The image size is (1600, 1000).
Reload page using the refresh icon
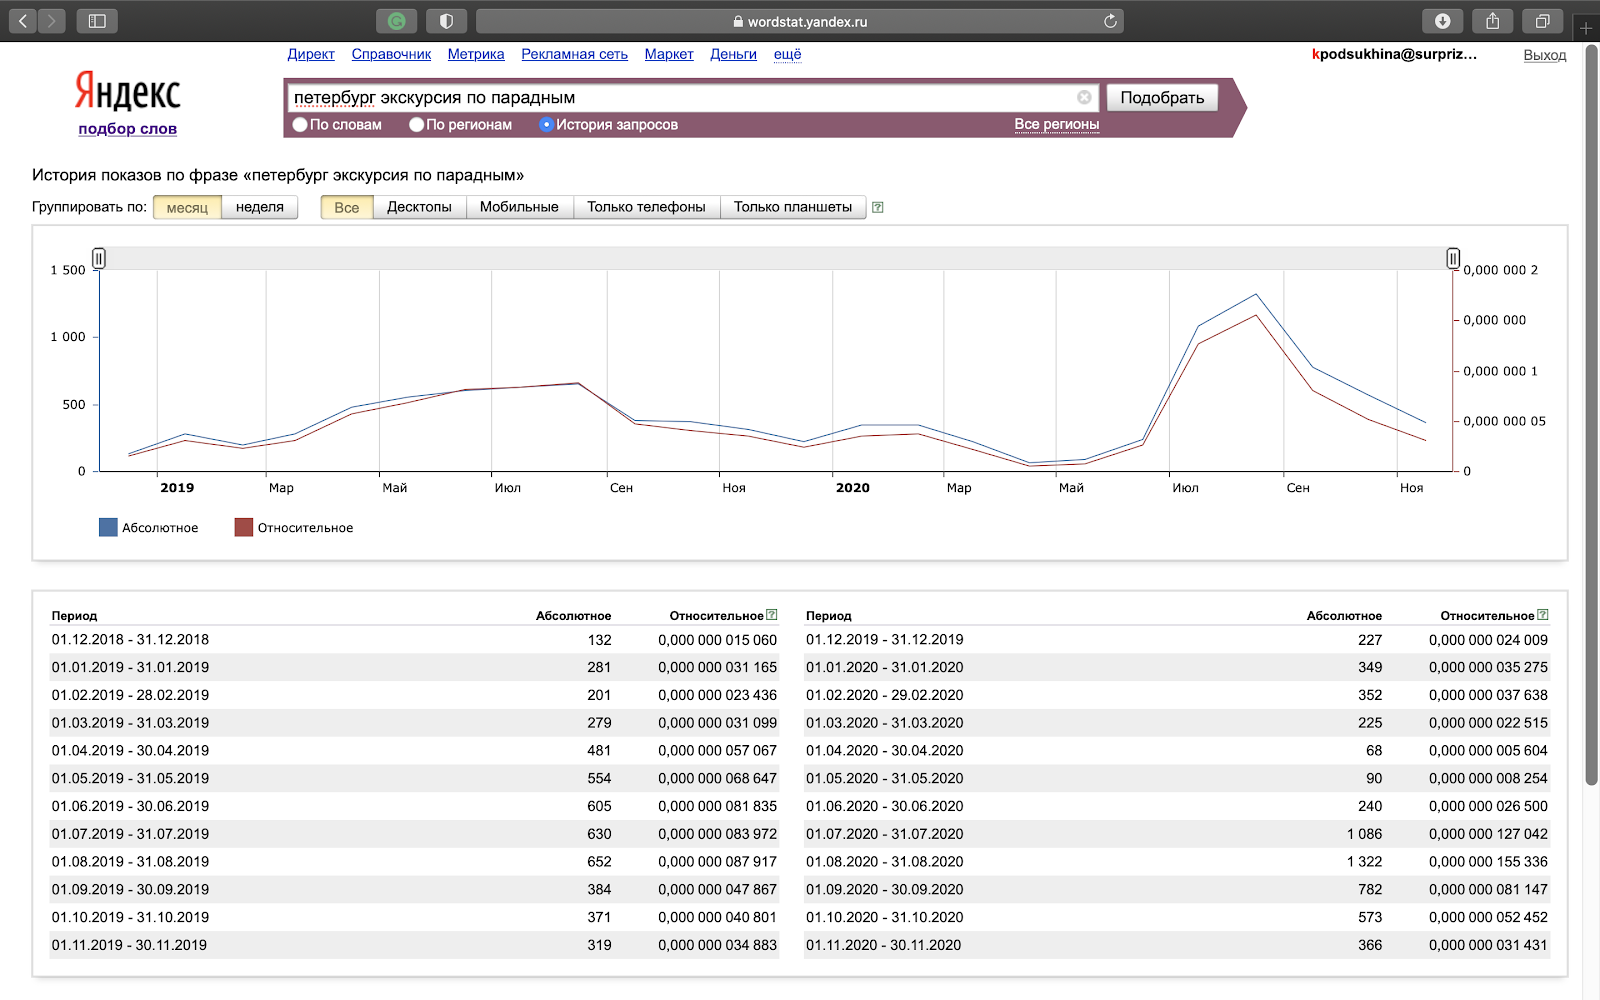[1110, 21]
